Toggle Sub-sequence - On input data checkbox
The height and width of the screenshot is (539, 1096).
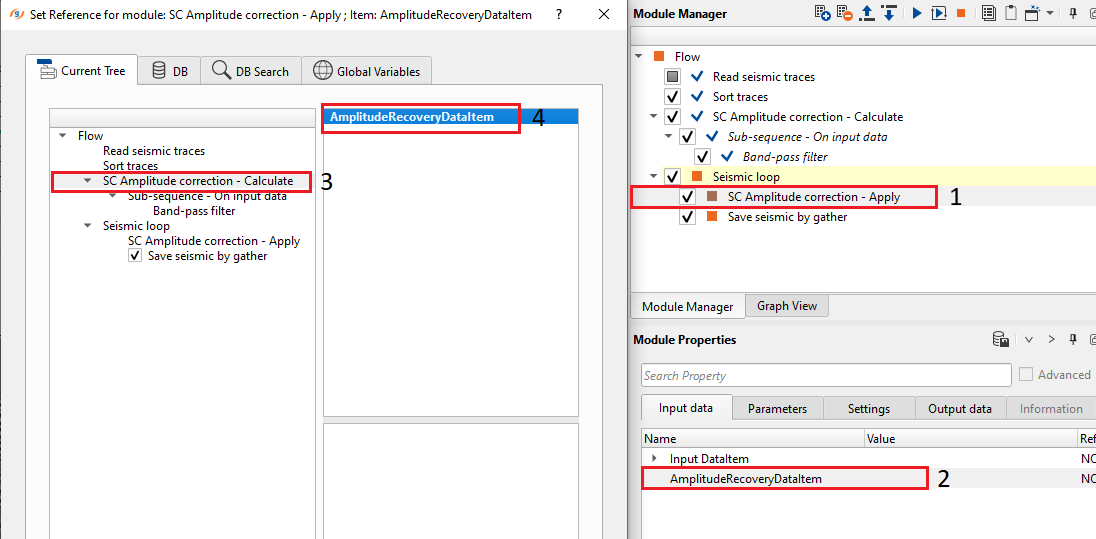(x=688, y=136)
